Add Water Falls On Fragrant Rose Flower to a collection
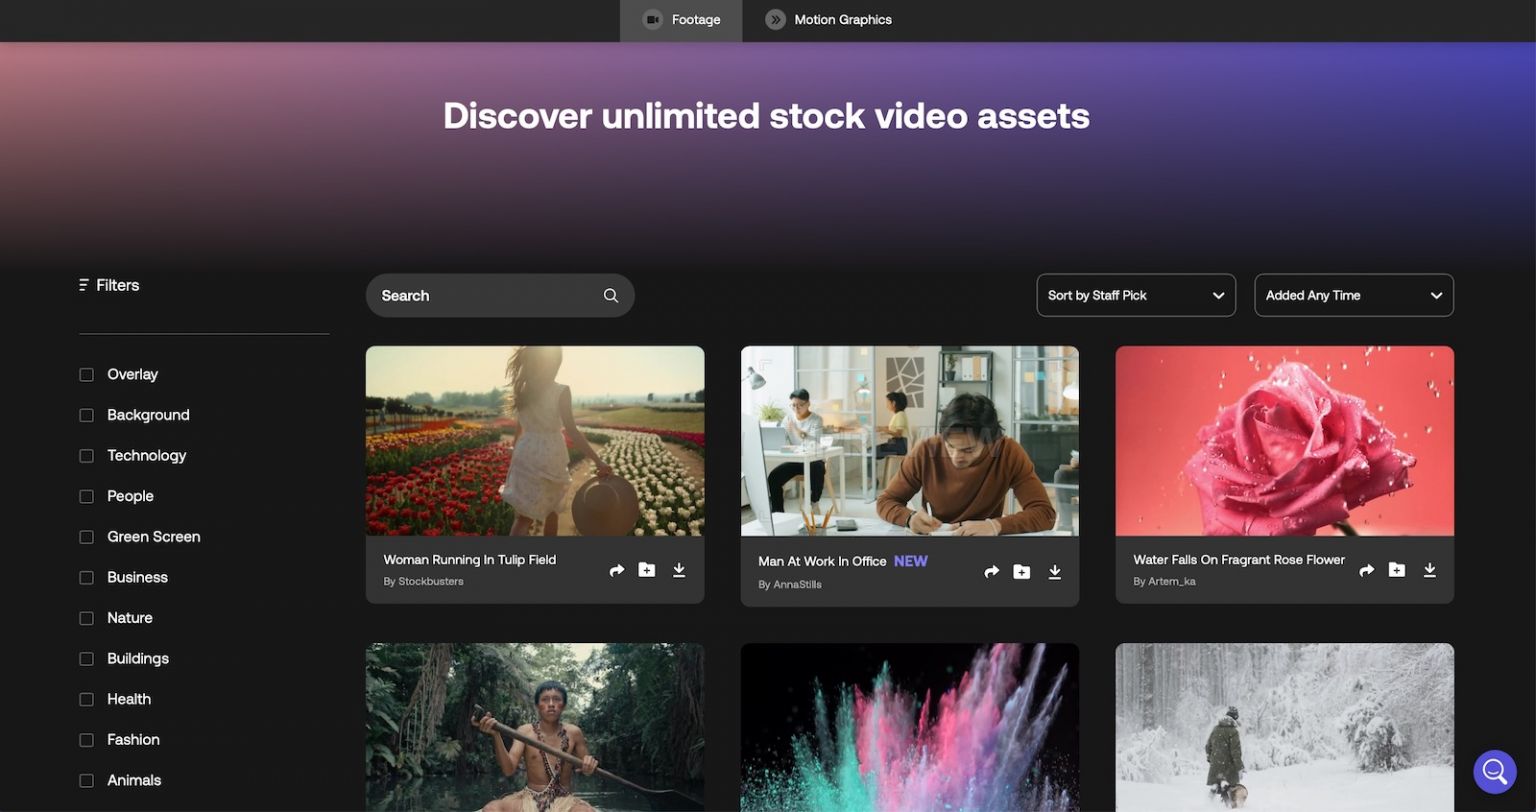The height and width of the screenshot is (812, 1536). [1397, 569]
